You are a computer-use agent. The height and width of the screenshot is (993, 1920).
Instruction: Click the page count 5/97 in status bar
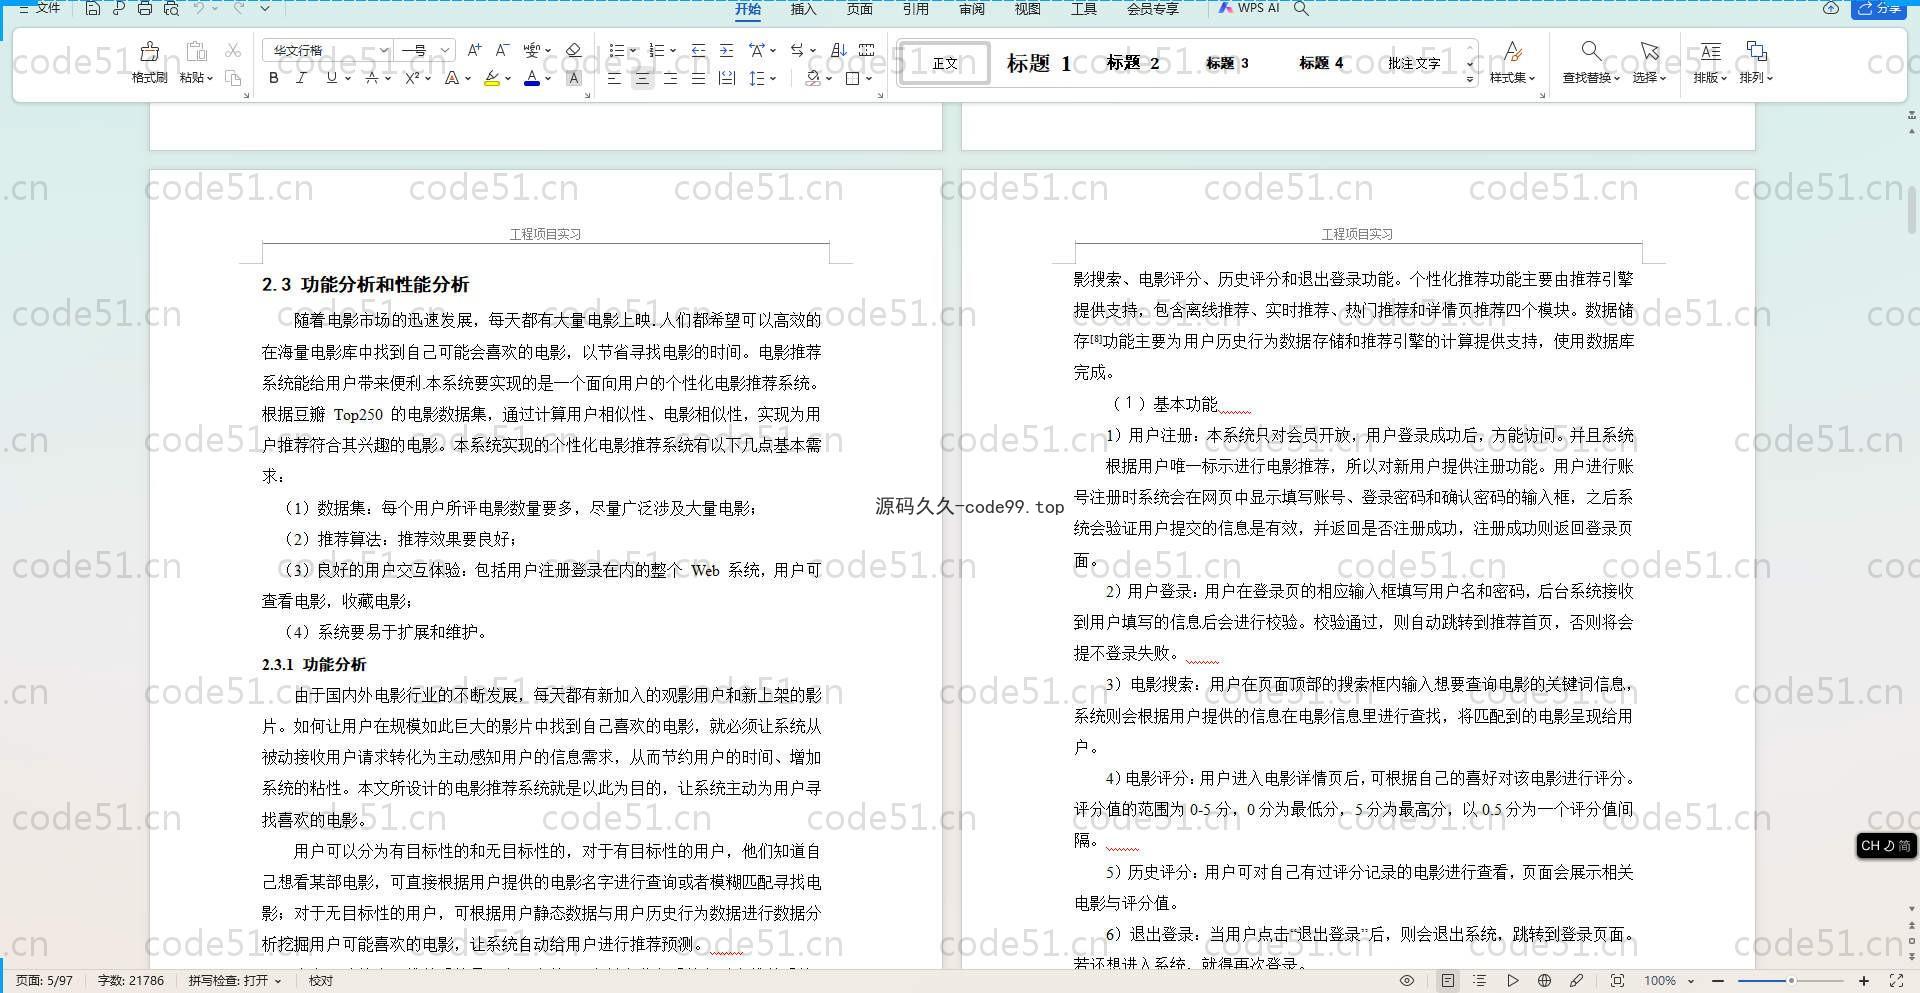45,981
